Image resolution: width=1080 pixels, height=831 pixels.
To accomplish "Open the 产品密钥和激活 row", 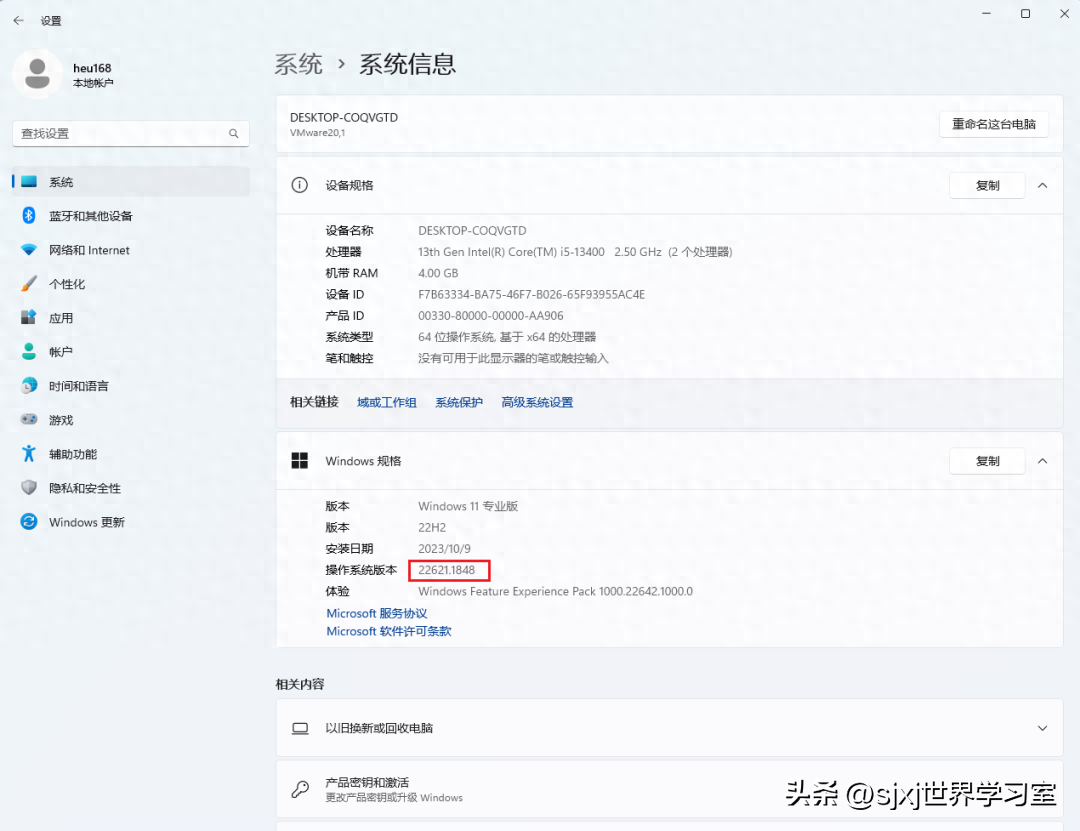I will pos(669,789).
